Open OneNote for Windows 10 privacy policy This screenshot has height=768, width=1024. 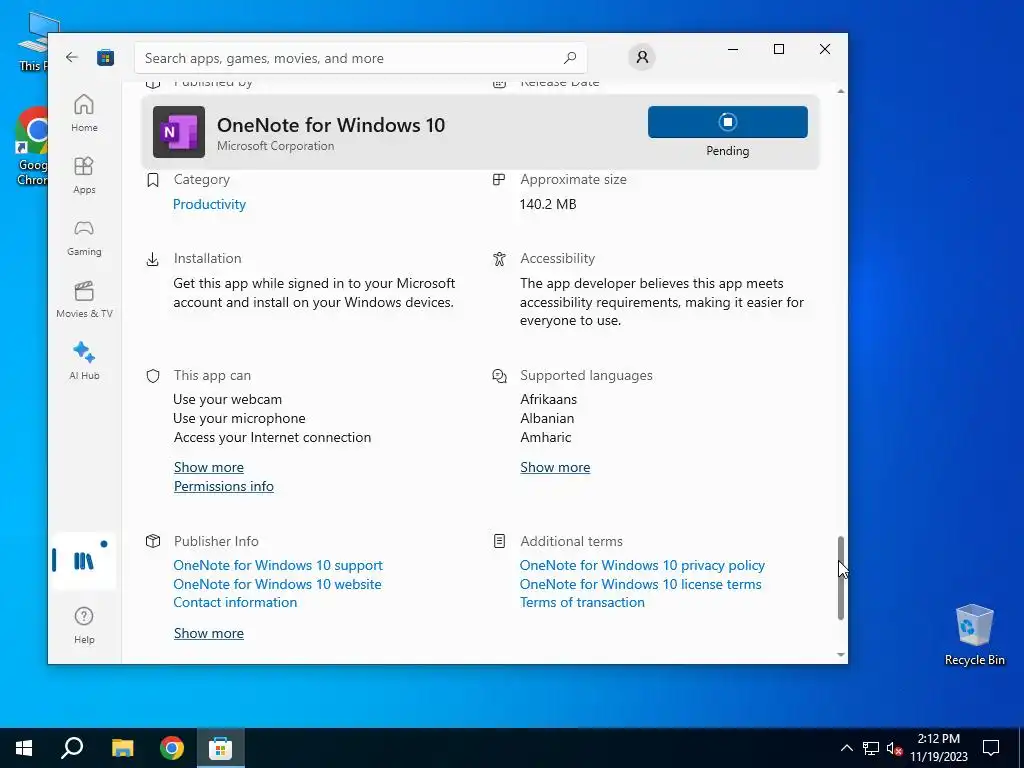pyautogui.click(x=642, y=565)
